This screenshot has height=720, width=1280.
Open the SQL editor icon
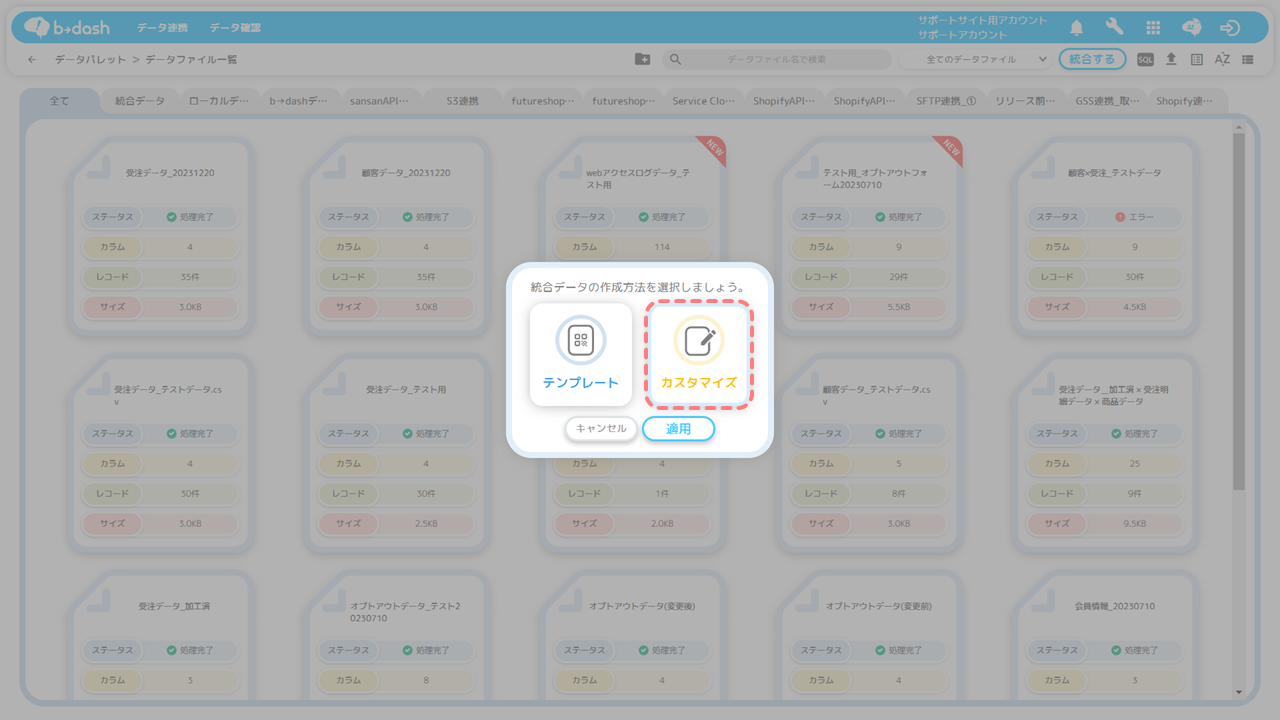click(1145, 60)
